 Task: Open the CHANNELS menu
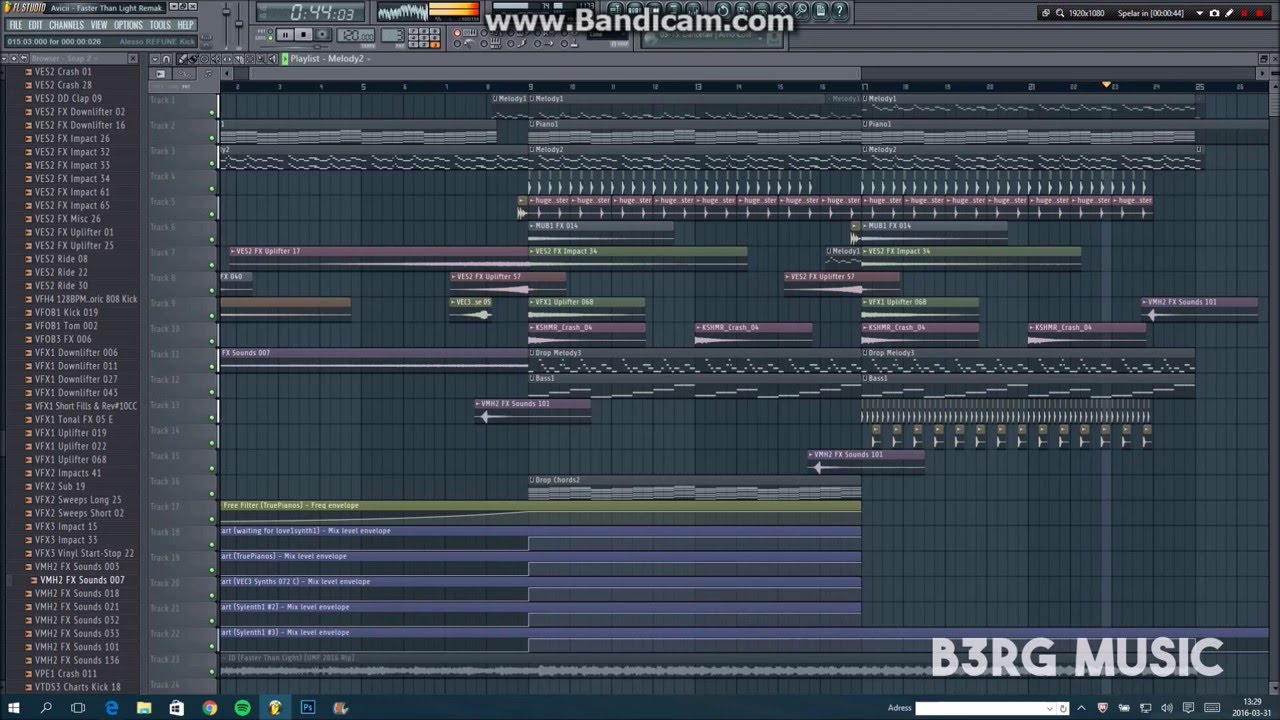[x=66, y=25]
